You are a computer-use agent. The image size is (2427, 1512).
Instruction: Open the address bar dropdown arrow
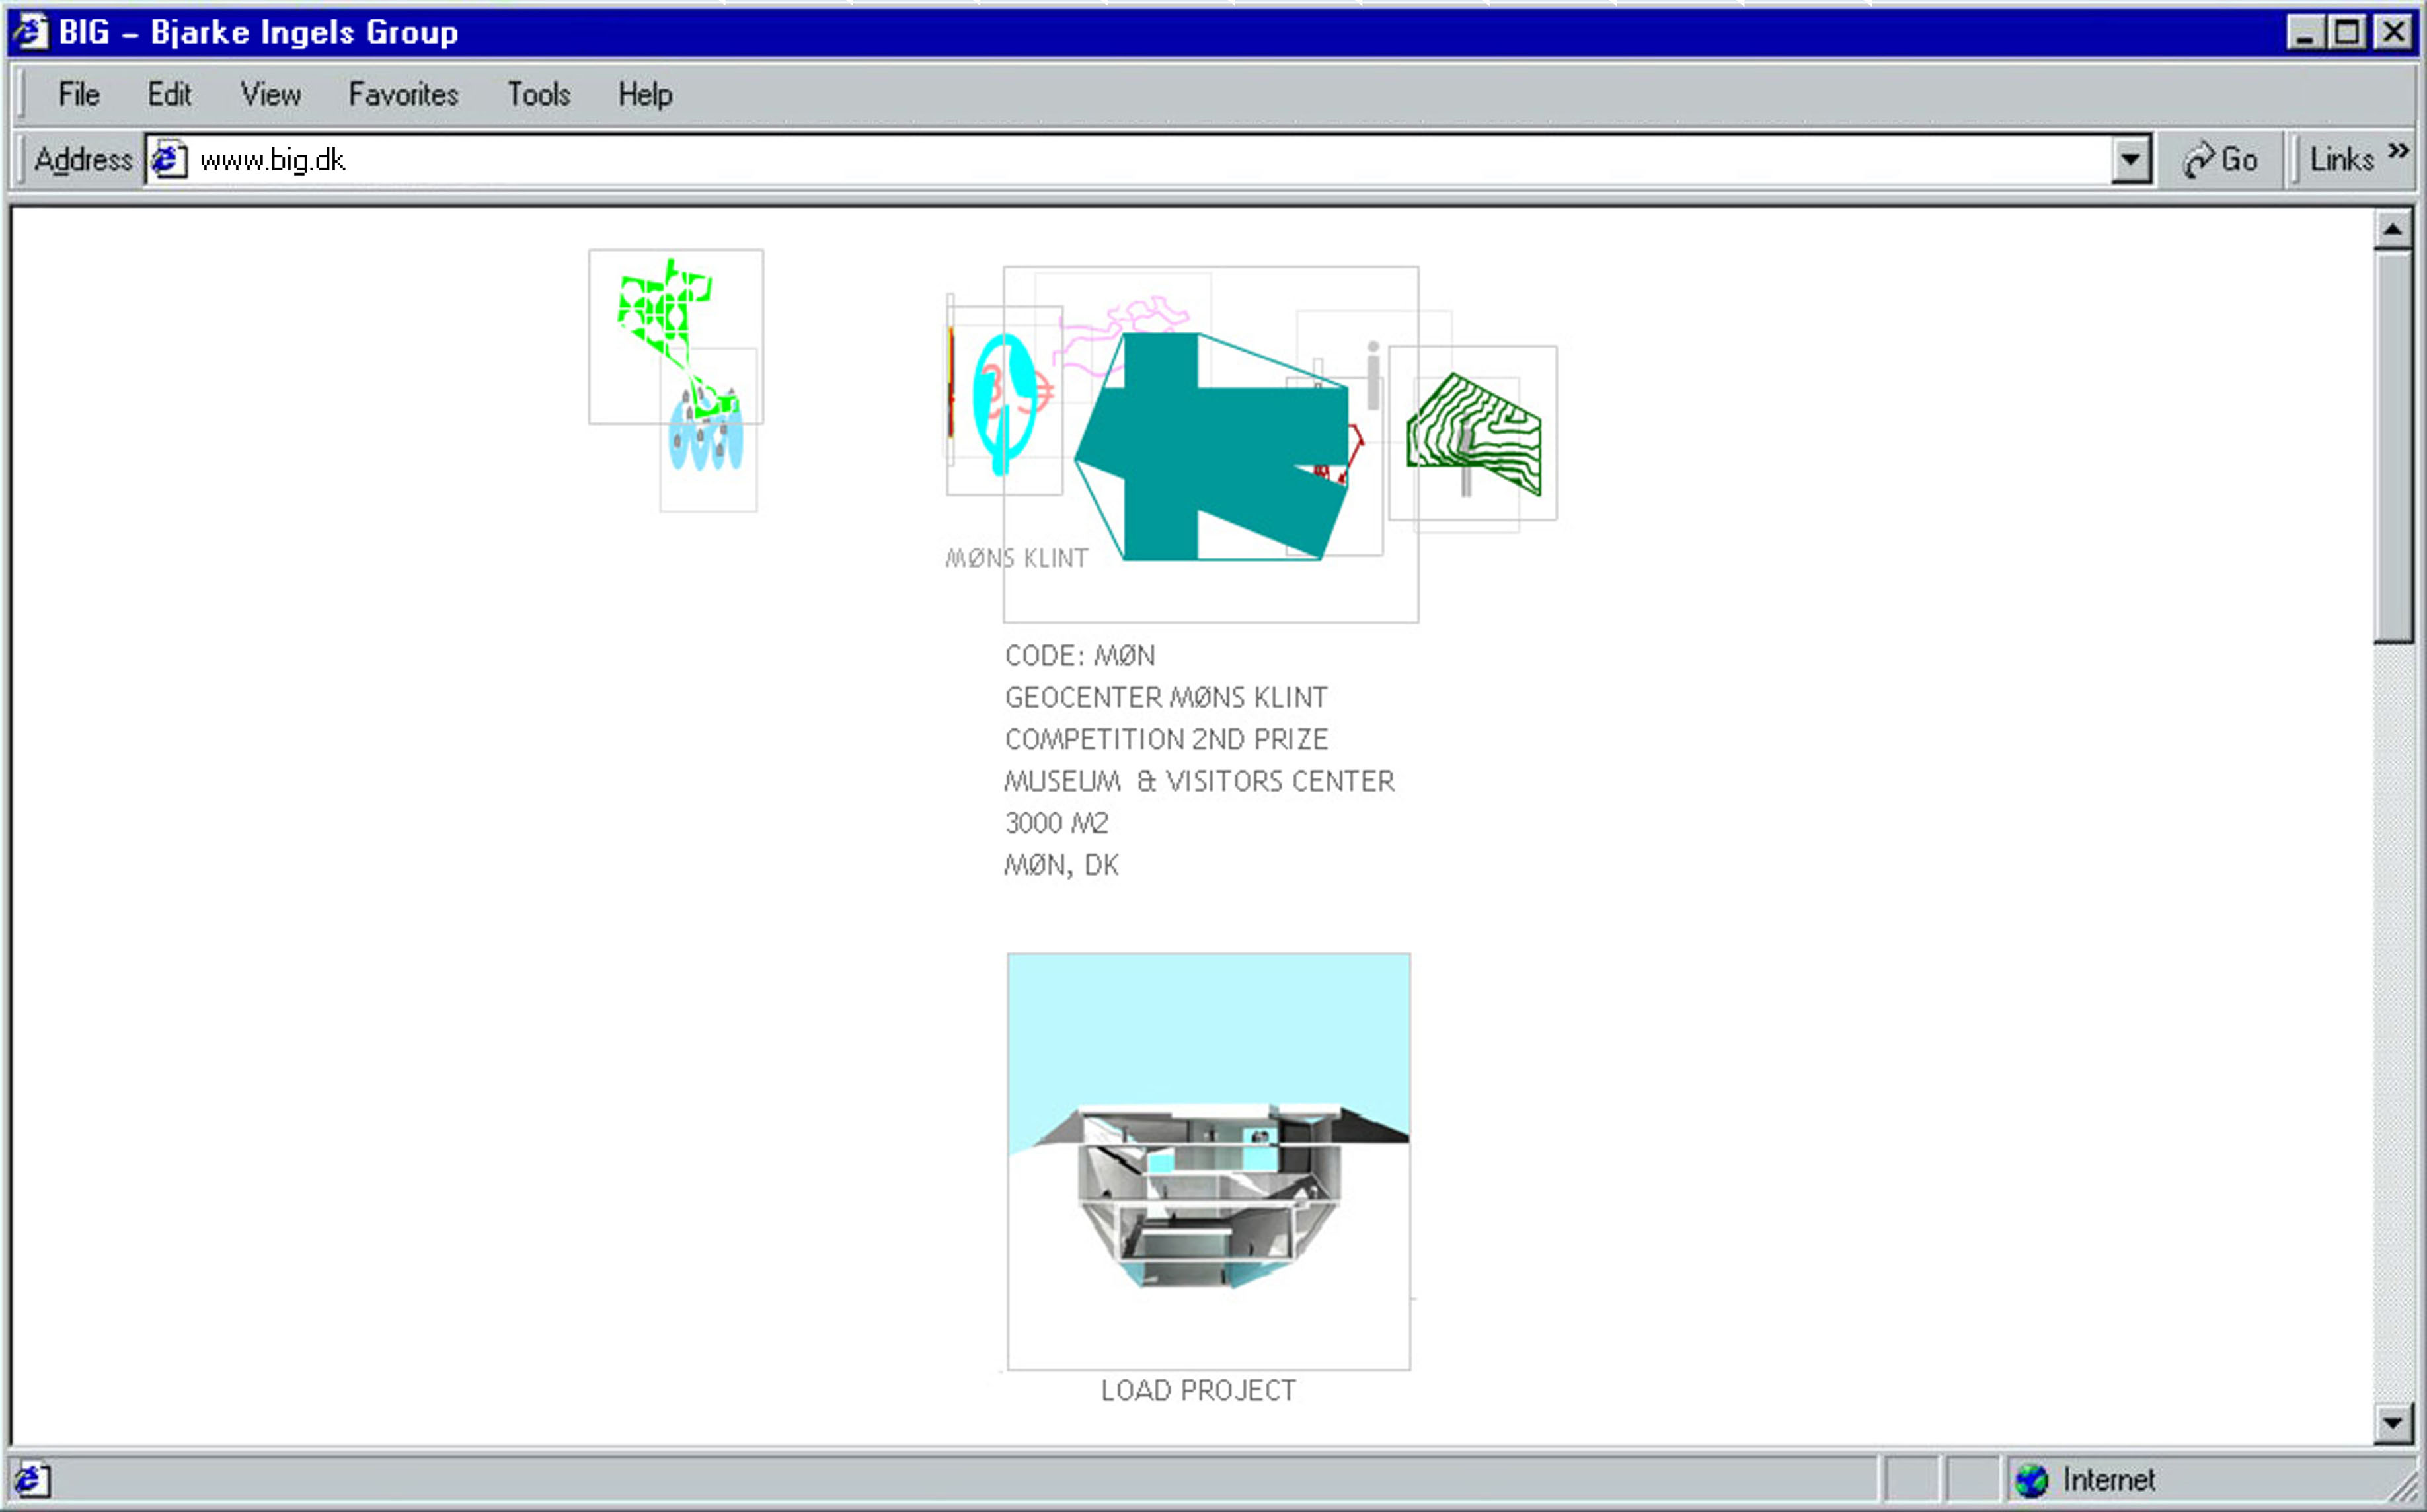tap(2130, 160)
